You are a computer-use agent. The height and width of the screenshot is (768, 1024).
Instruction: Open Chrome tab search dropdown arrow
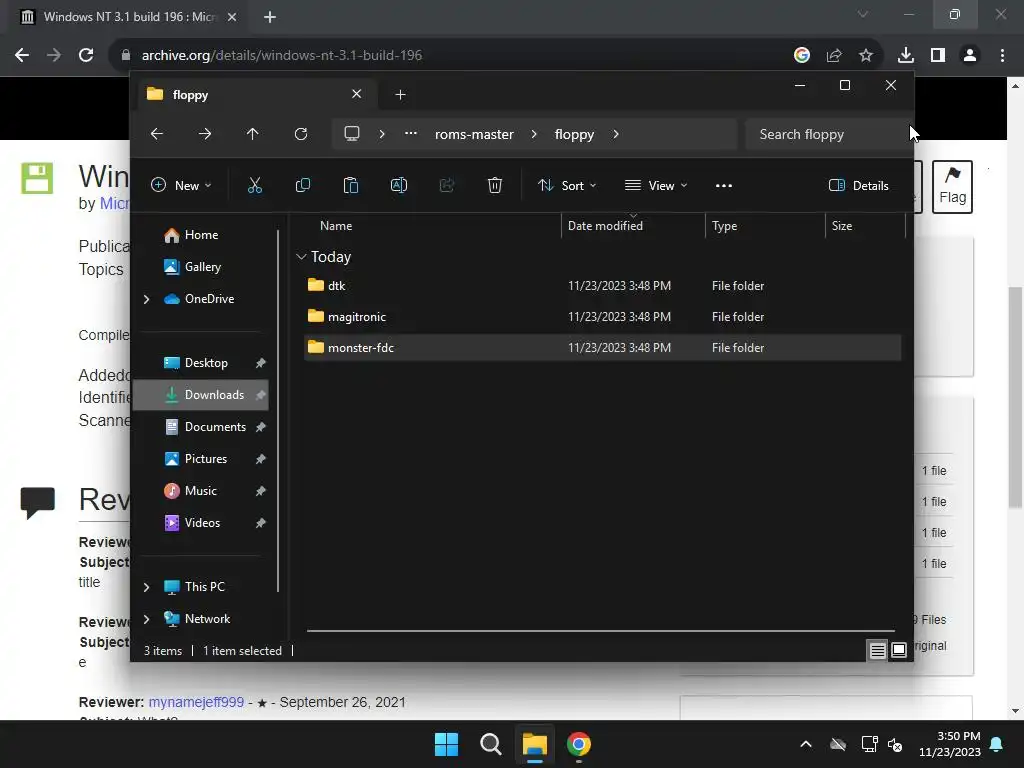pyautogui.click(x=863, y=14)
